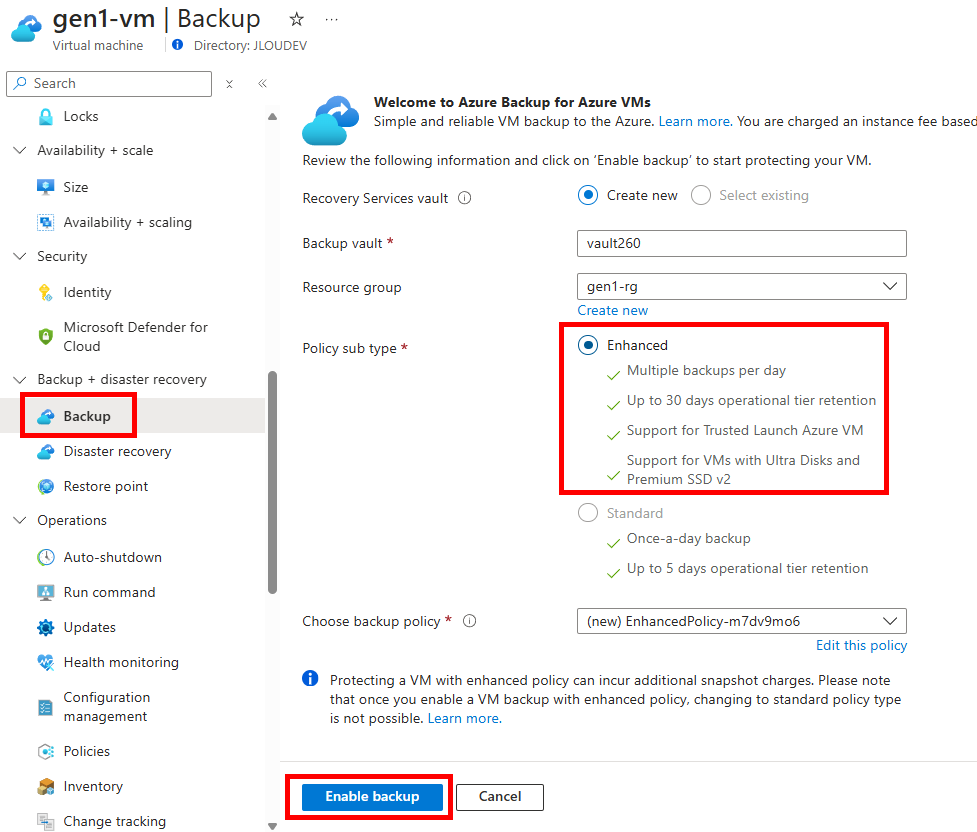Click the Health monitoring heart icon
Screen dimensions: 977x832
pyautogui.click(x=45, y=662)
